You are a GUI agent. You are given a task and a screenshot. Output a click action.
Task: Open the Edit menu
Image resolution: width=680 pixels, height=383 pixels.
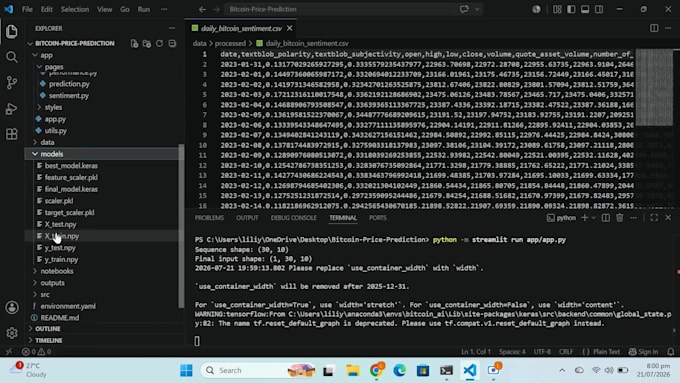click(x=46, y=9)
